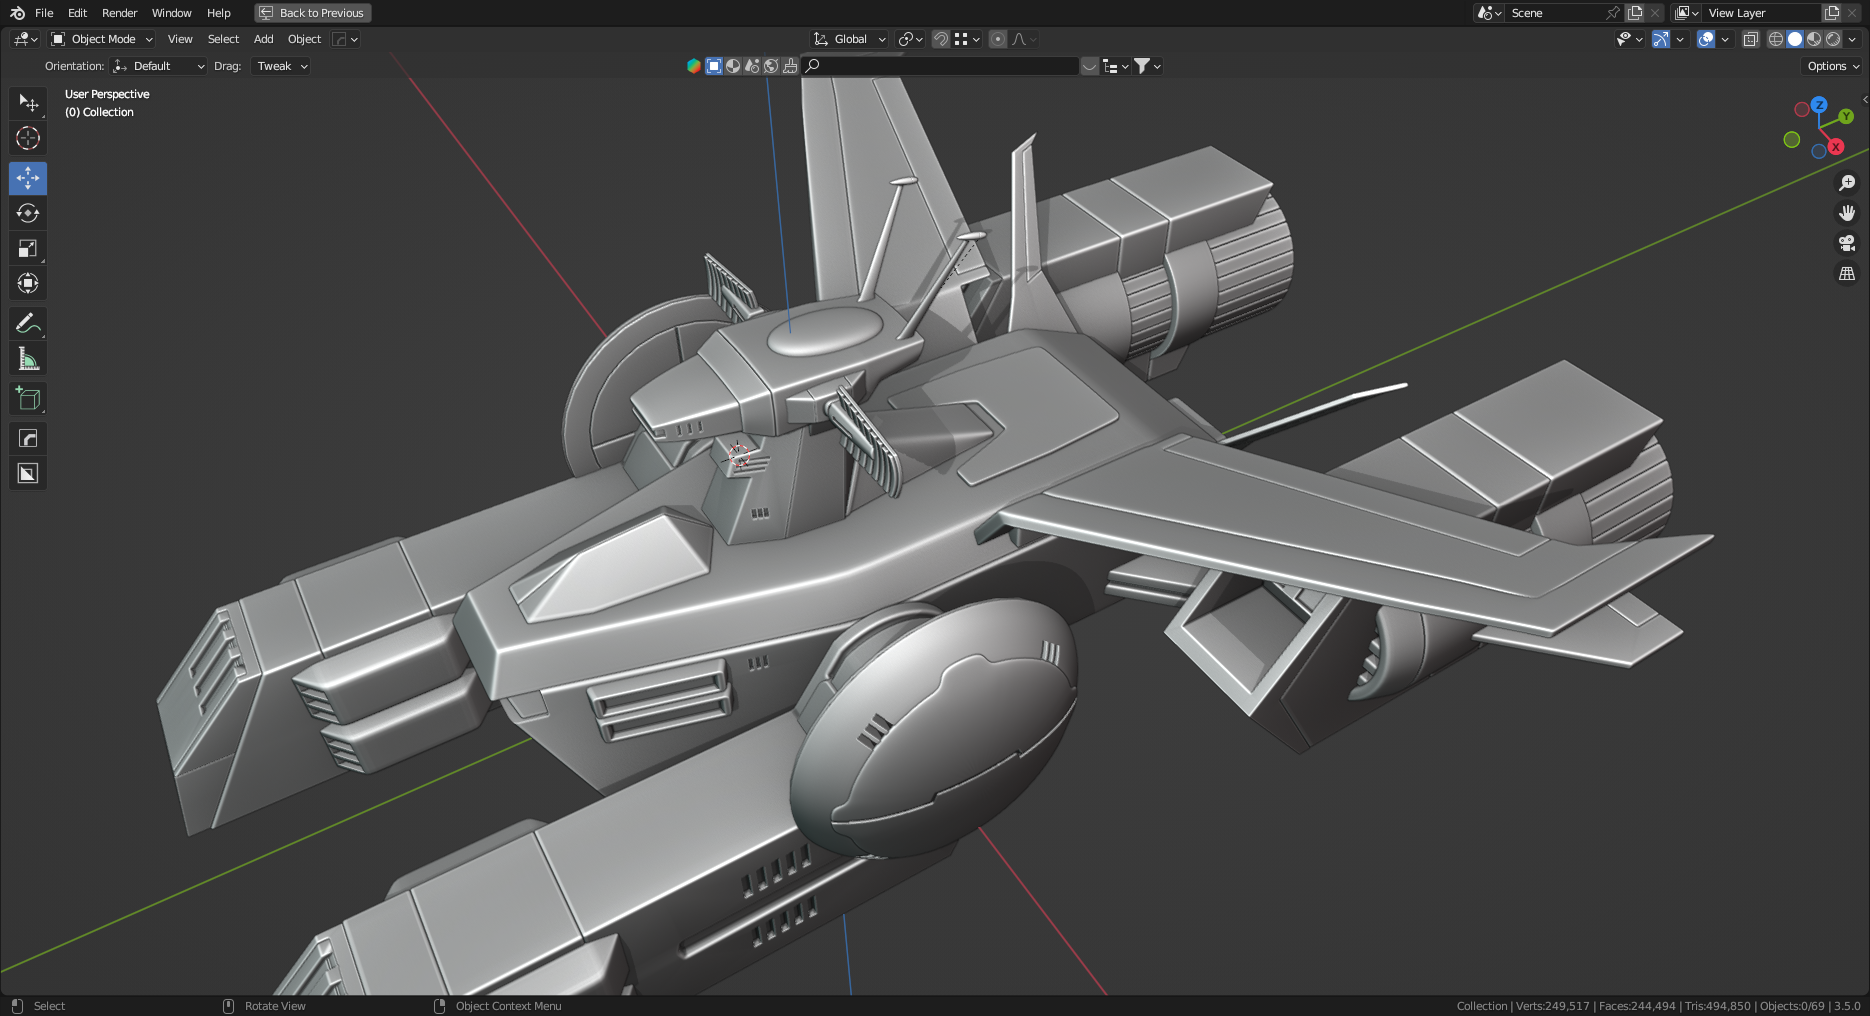This screenshot has width=1870, height=1016.
Task: Switch to solid viewport shading
Action: (x=1795, y=39)
